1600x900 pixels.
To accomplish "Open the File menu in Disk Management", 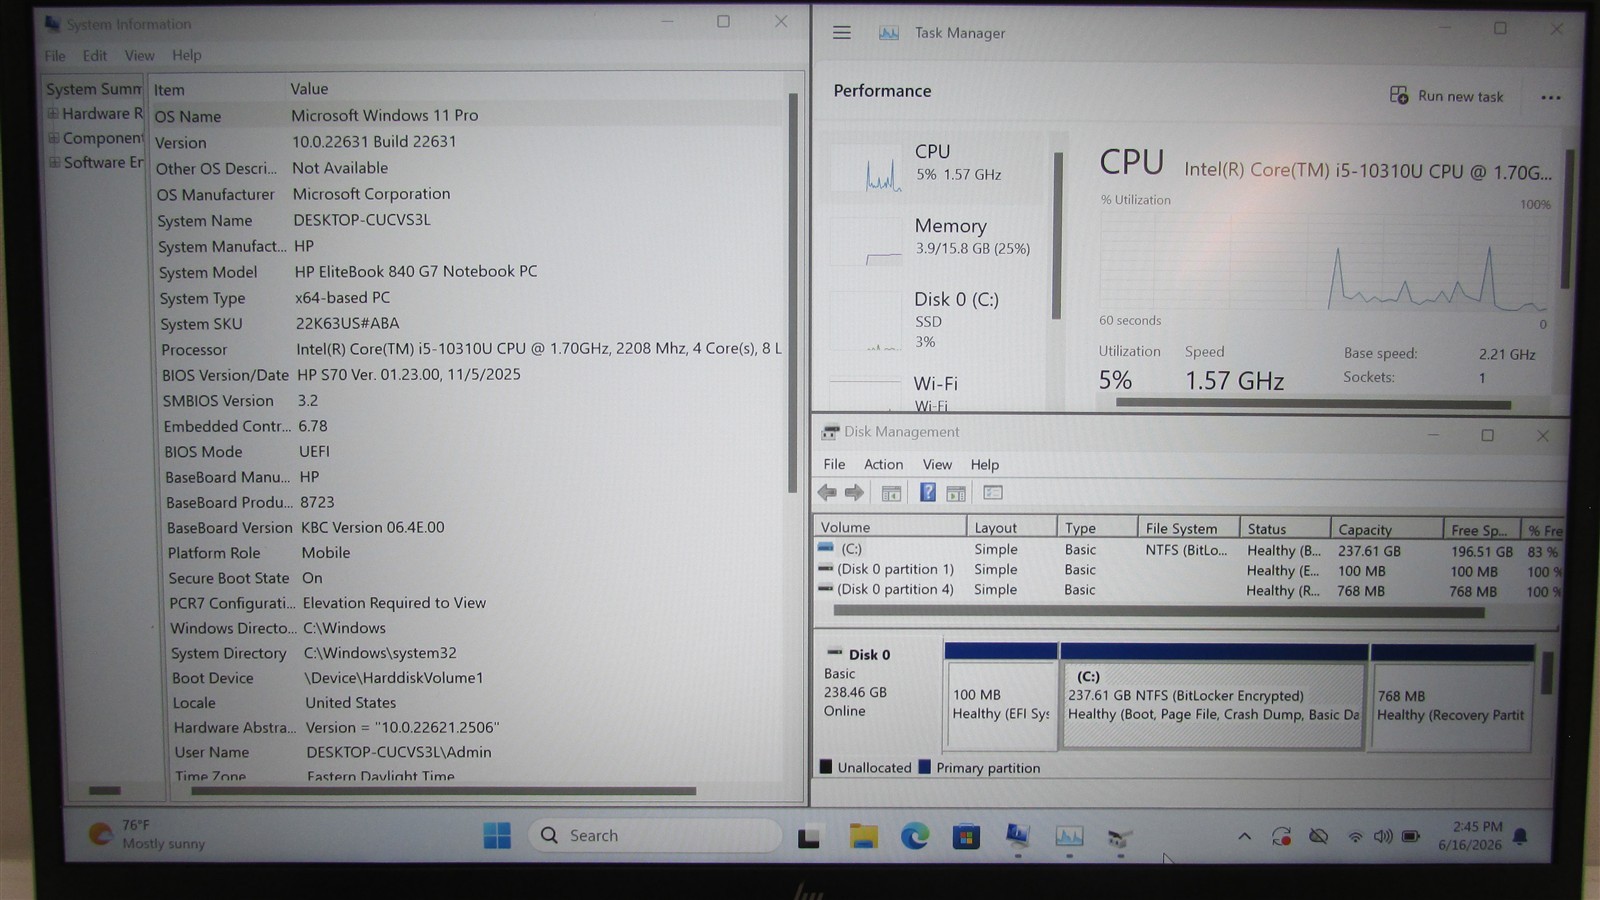I will click(x=834, y=464).
